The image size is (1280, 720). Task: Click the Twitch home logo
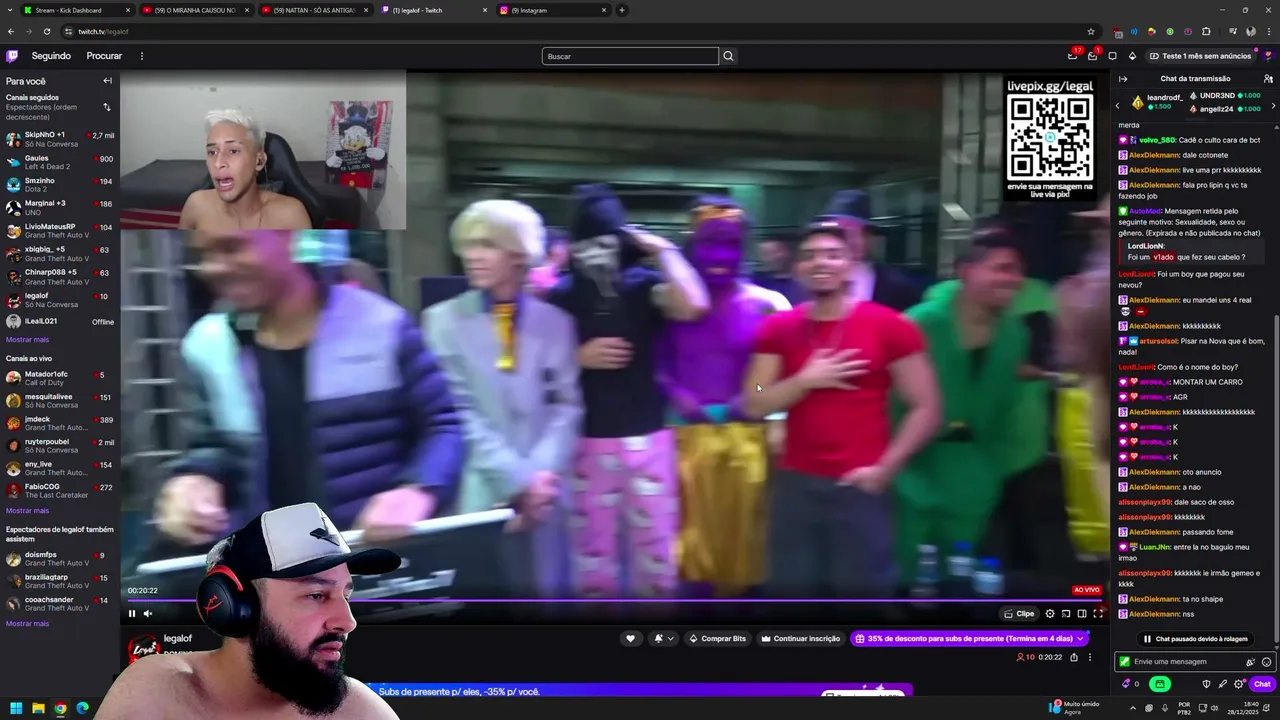click(12, 56)
